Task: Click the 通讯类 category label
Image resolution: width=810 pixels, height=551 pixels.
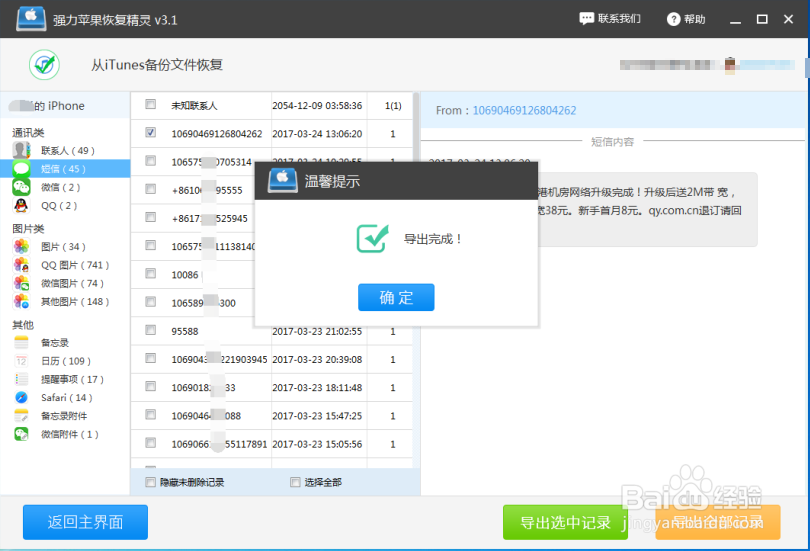Action: tap(28, 133)
